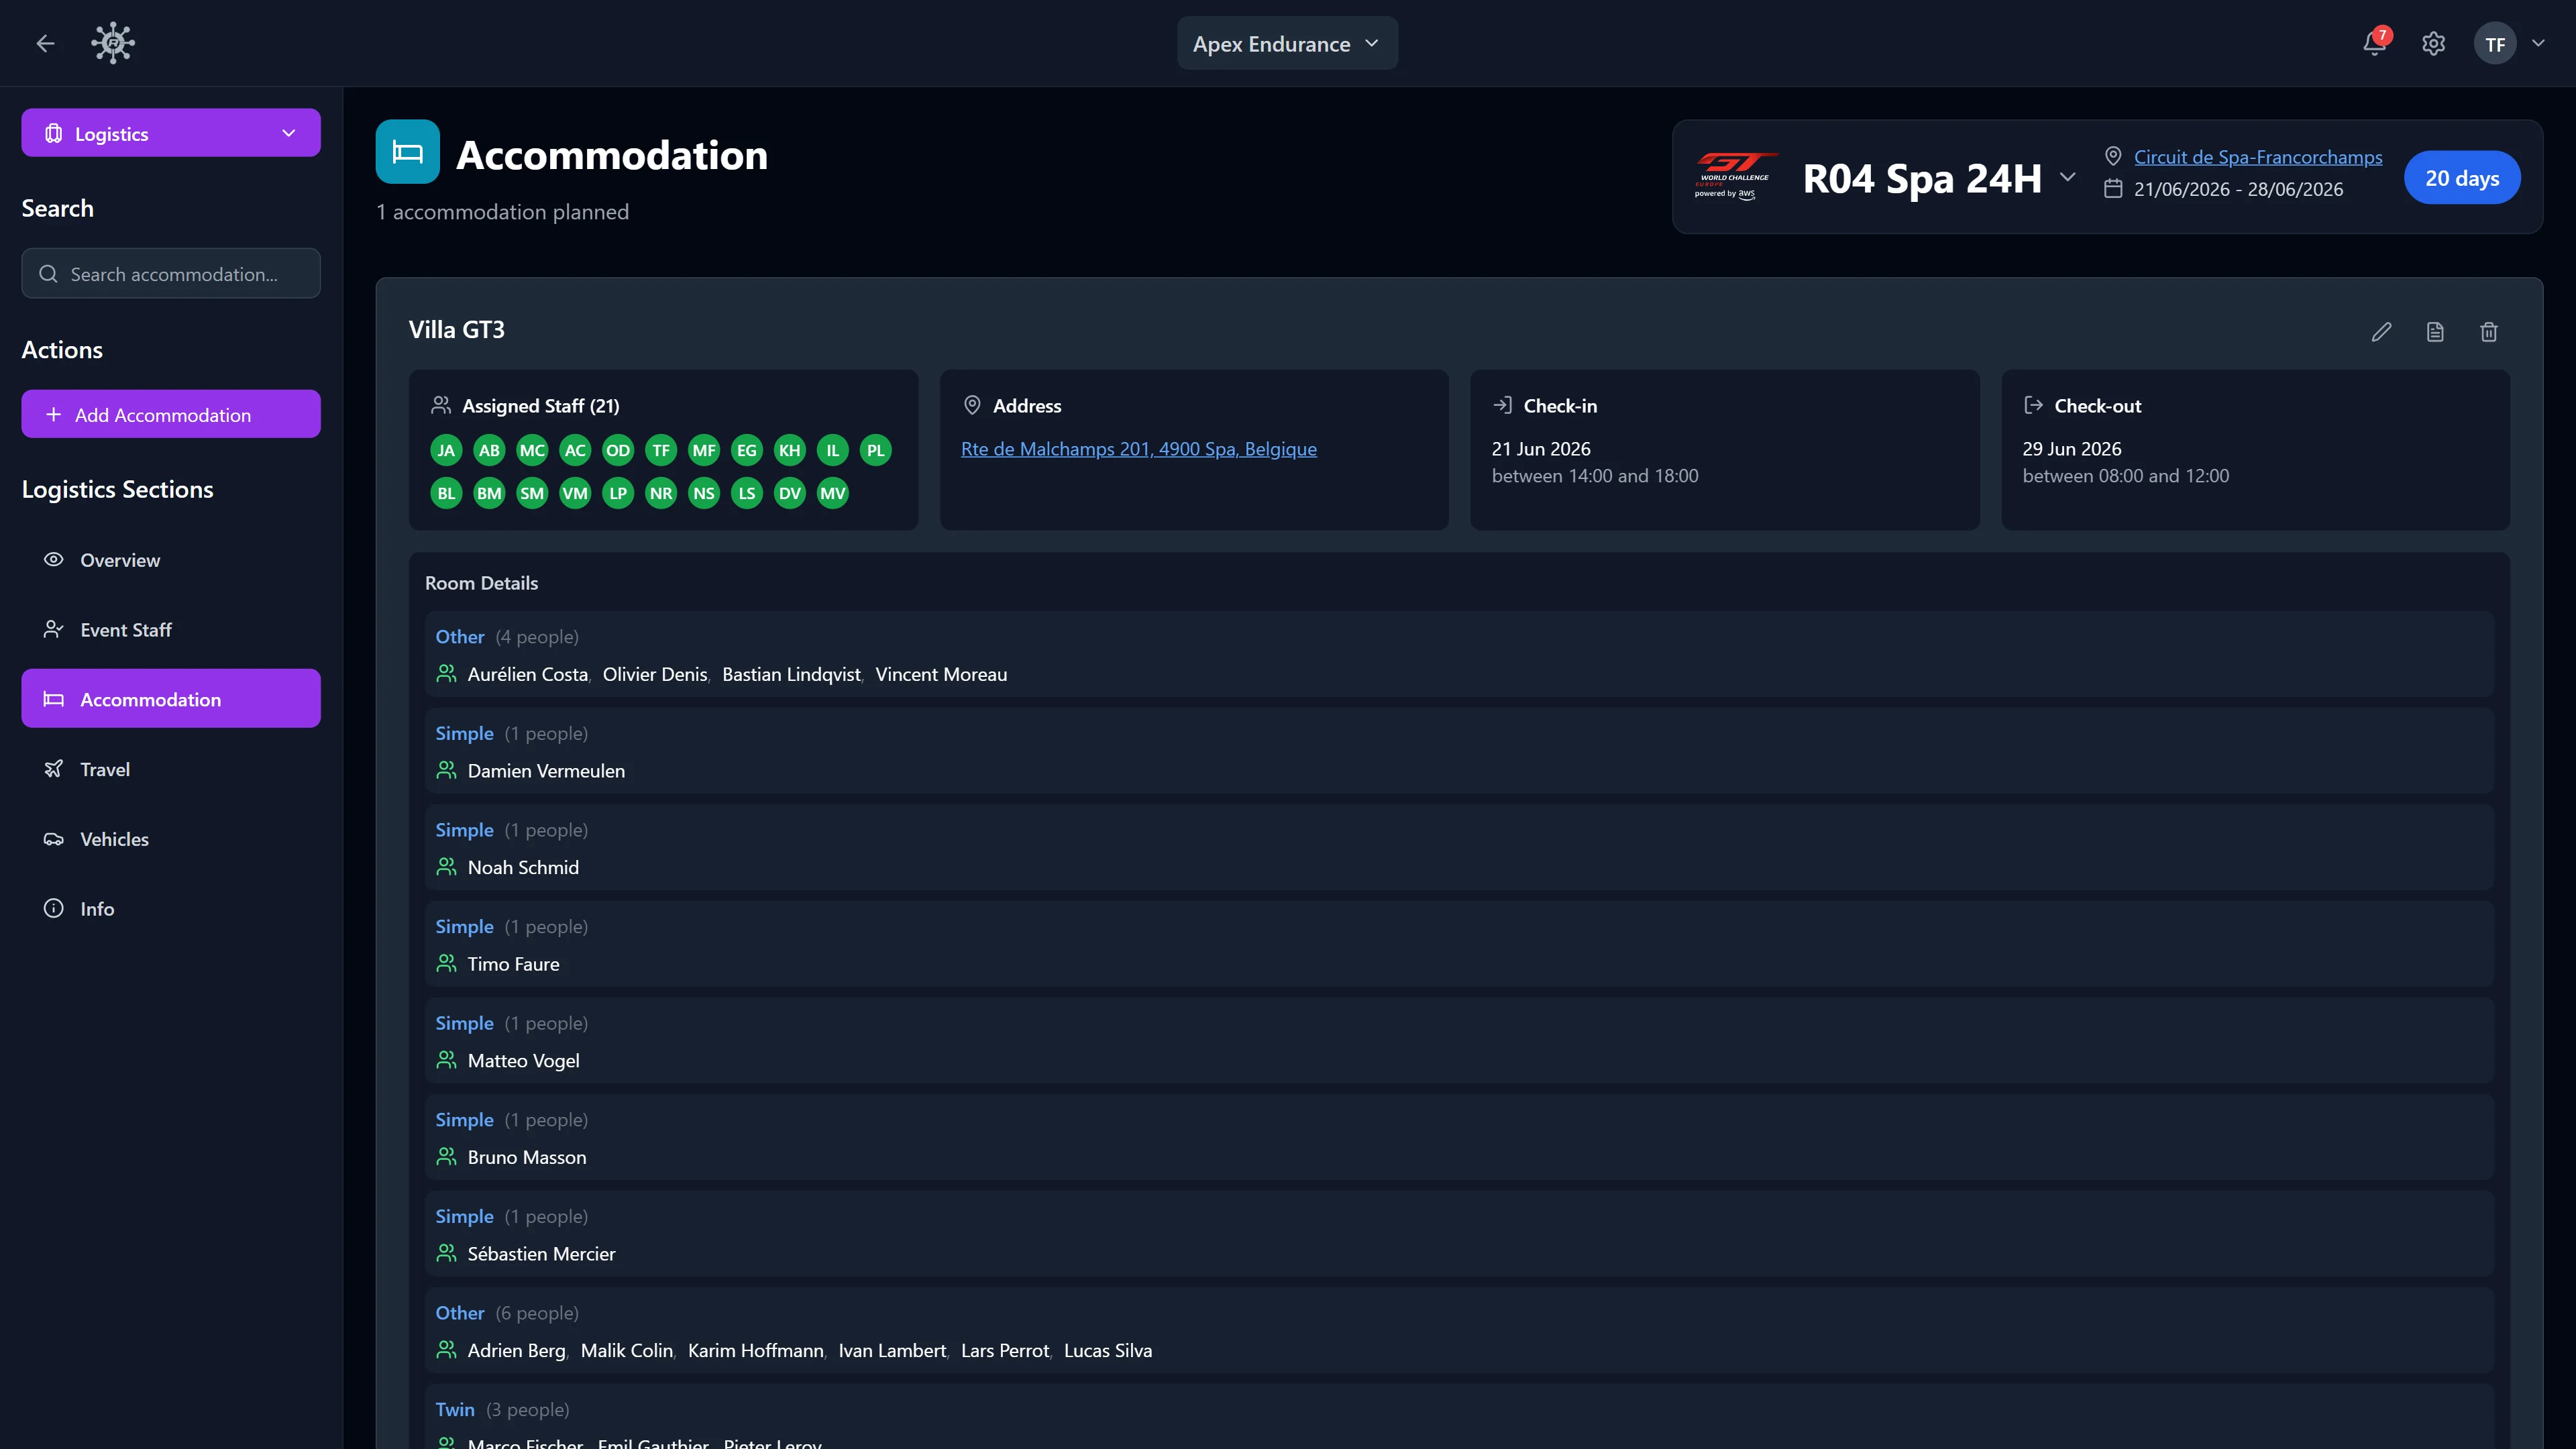Open Apex Endurance team selector
Viewport: 2576px width, 1449px height.
click(1287, 43)
